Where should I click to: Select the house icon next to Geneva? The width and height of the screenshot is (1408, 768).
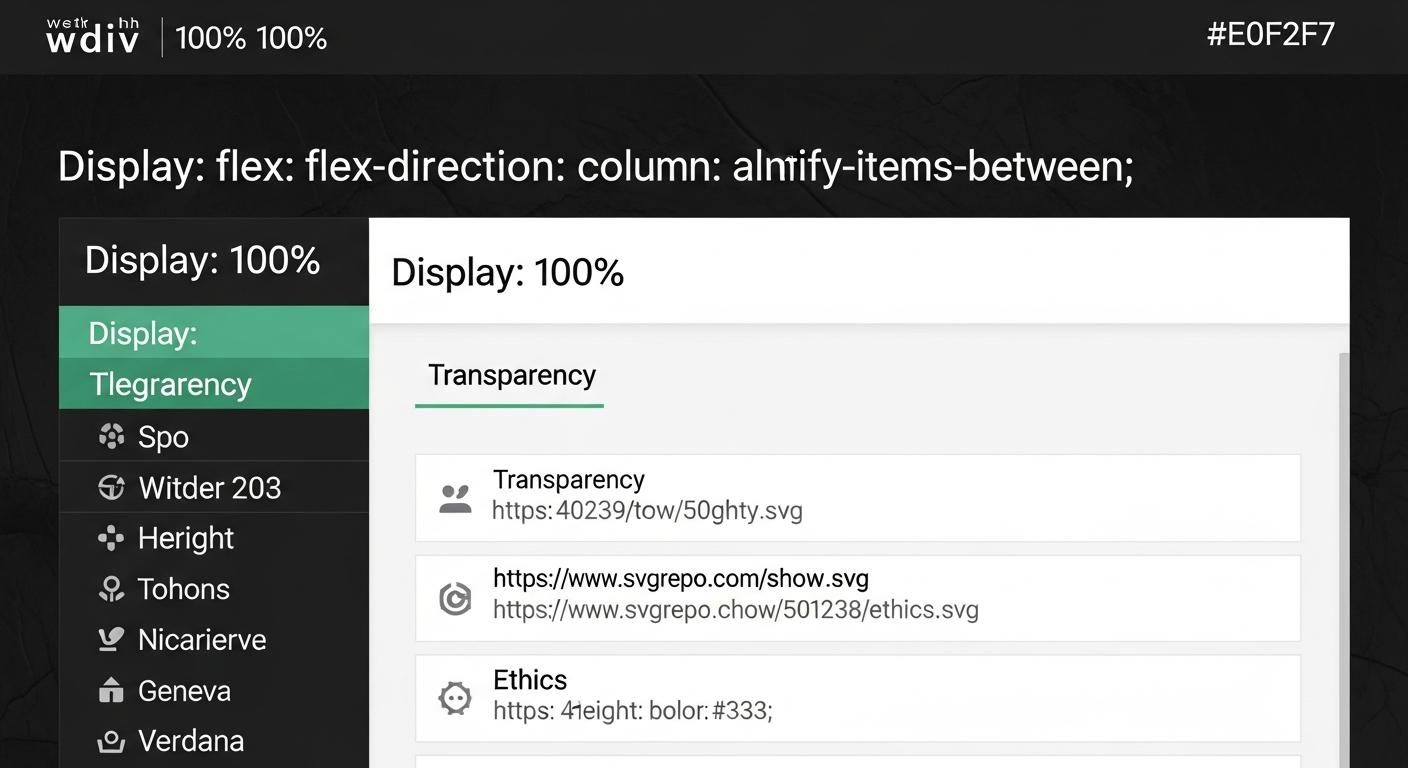click(111, 691)
